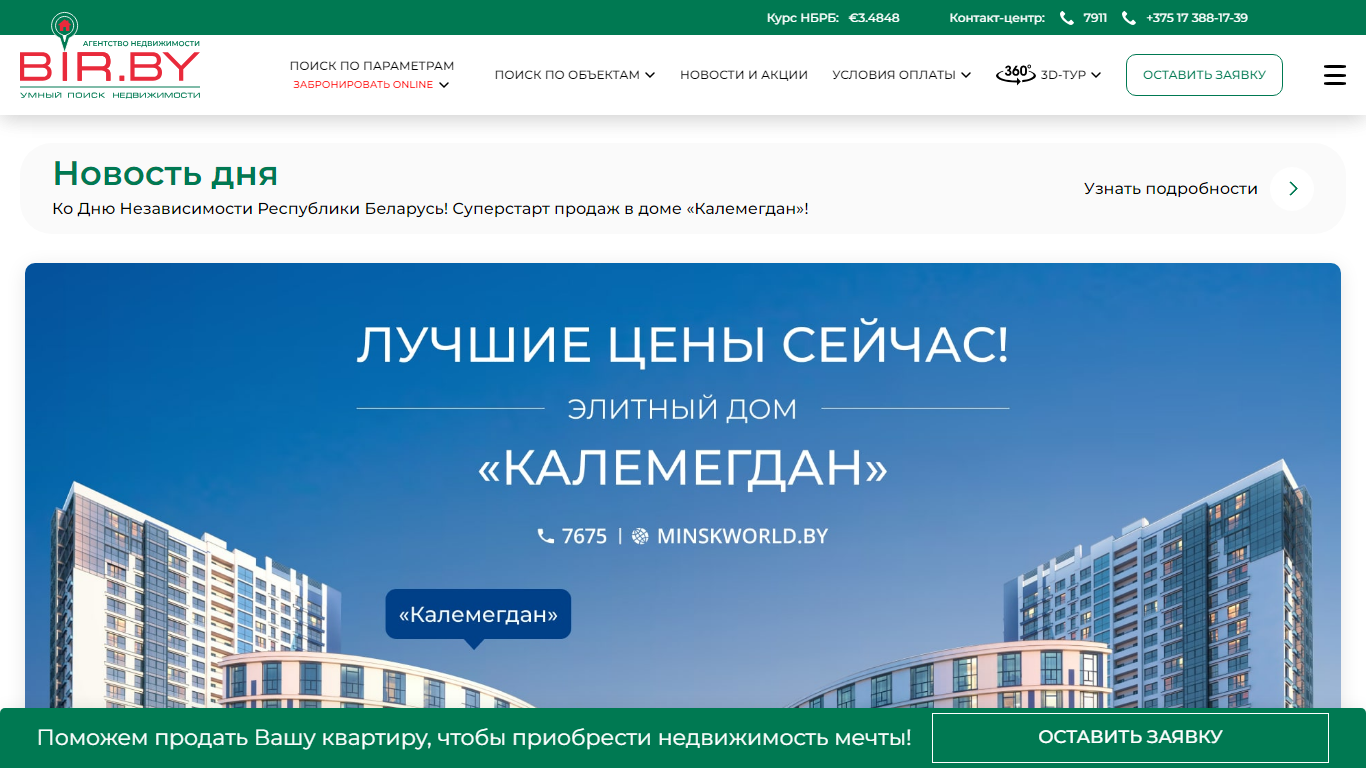Click the Курс НБРБ €3.4848 rate
The image size is (1366, 768).
click(x=833, y=18)
